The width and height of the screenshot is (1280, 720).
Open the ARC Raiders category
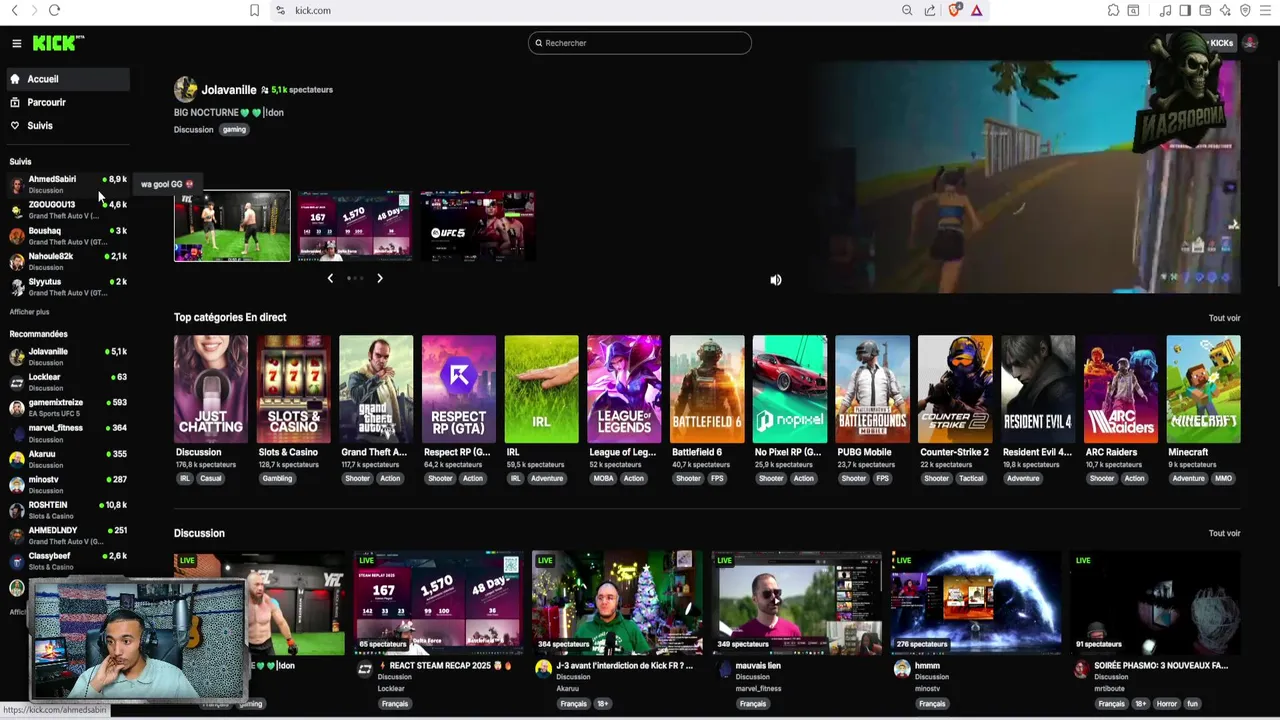[x=1121, y=389]
